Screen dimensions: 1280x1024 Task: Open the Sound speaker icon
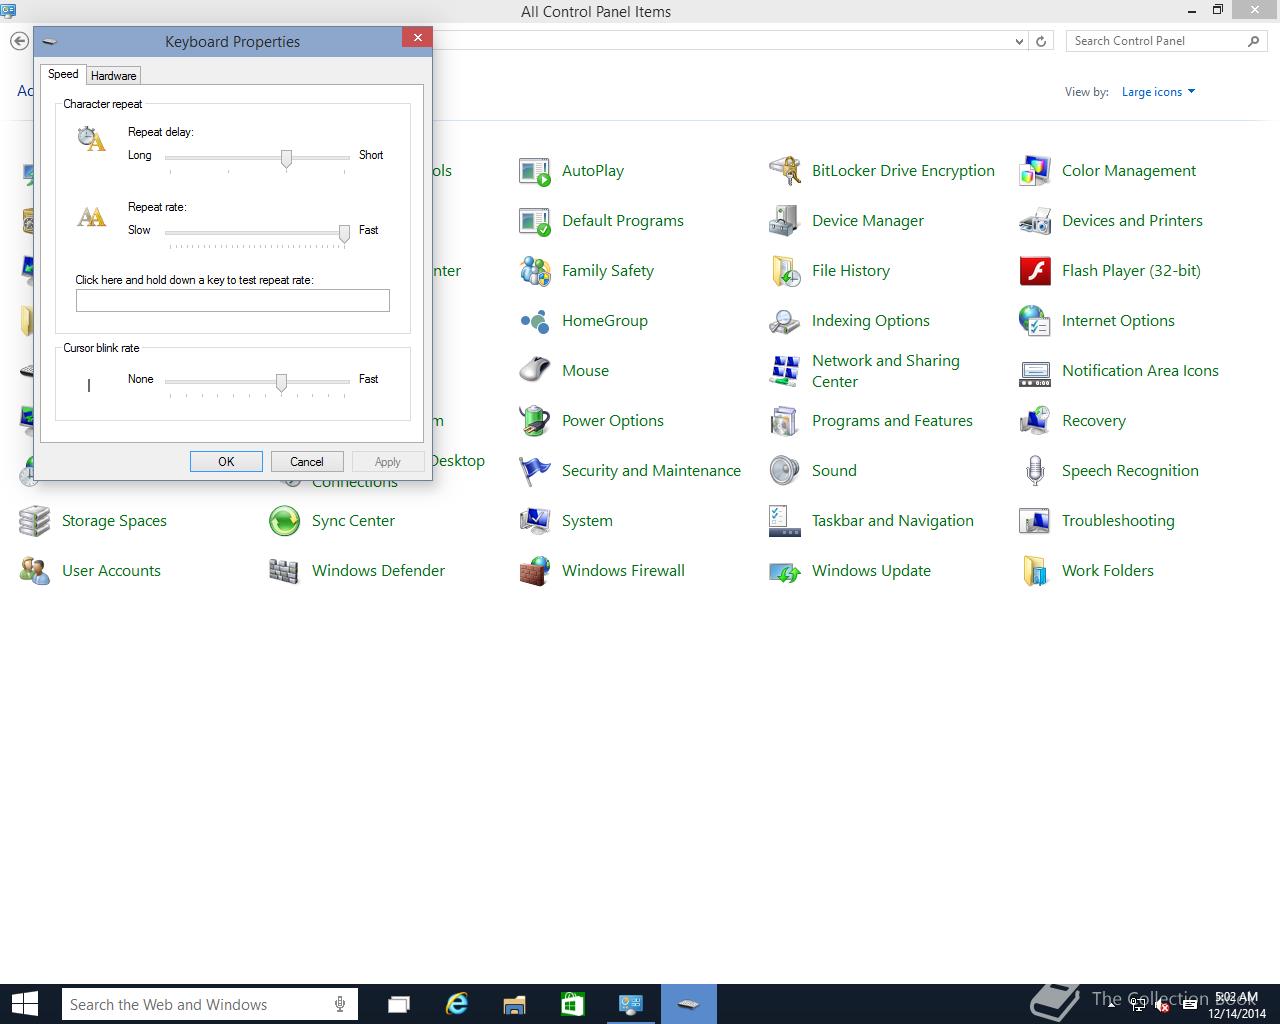coord(785,471)
